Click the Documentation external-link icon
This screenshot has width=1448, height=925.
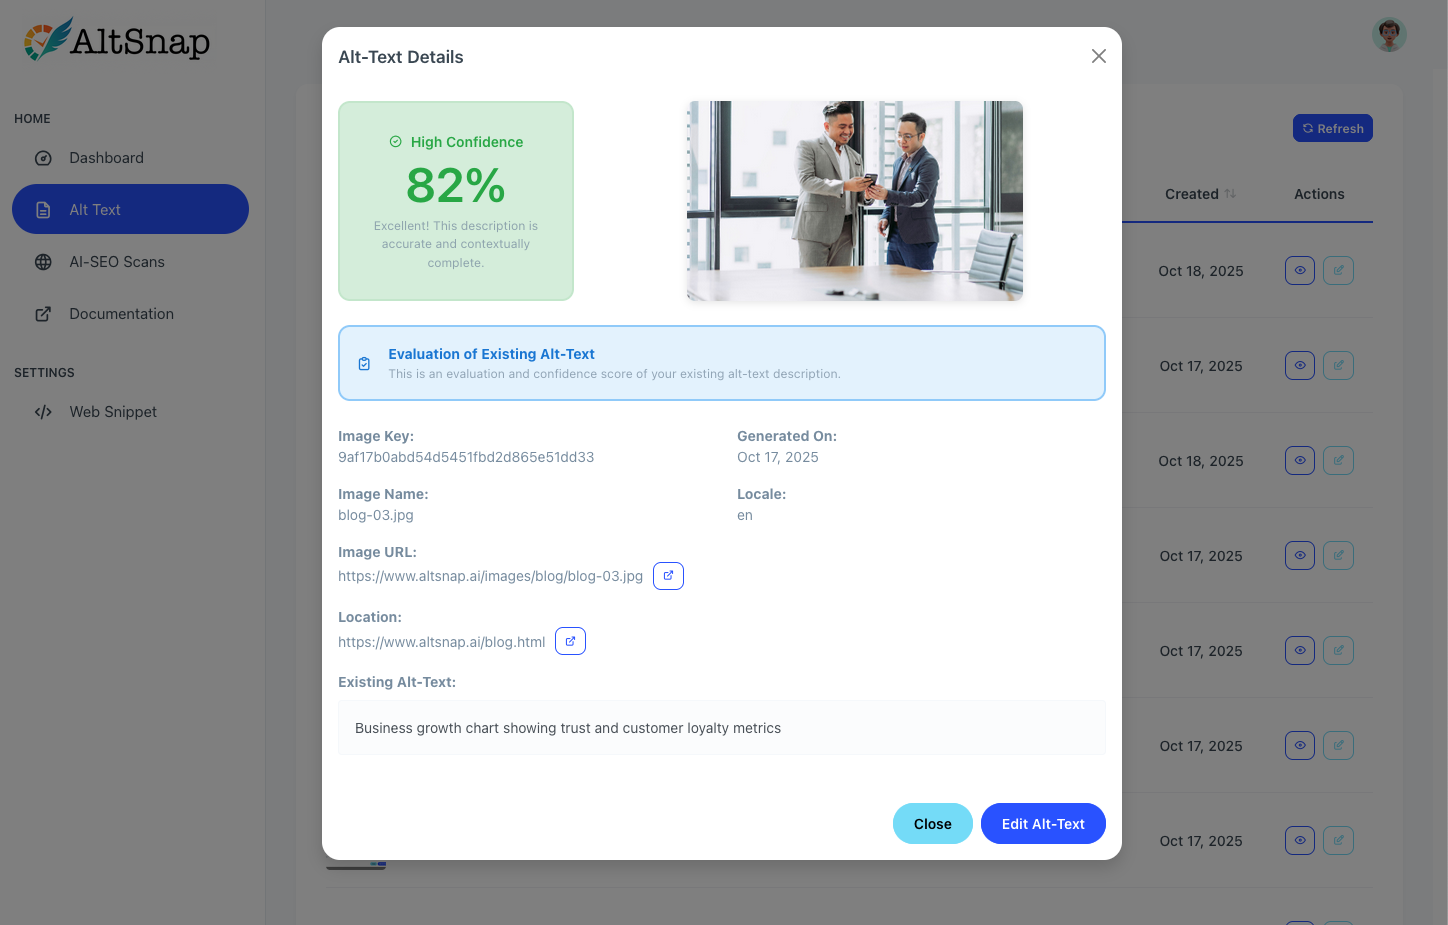(x=42, y=313)
